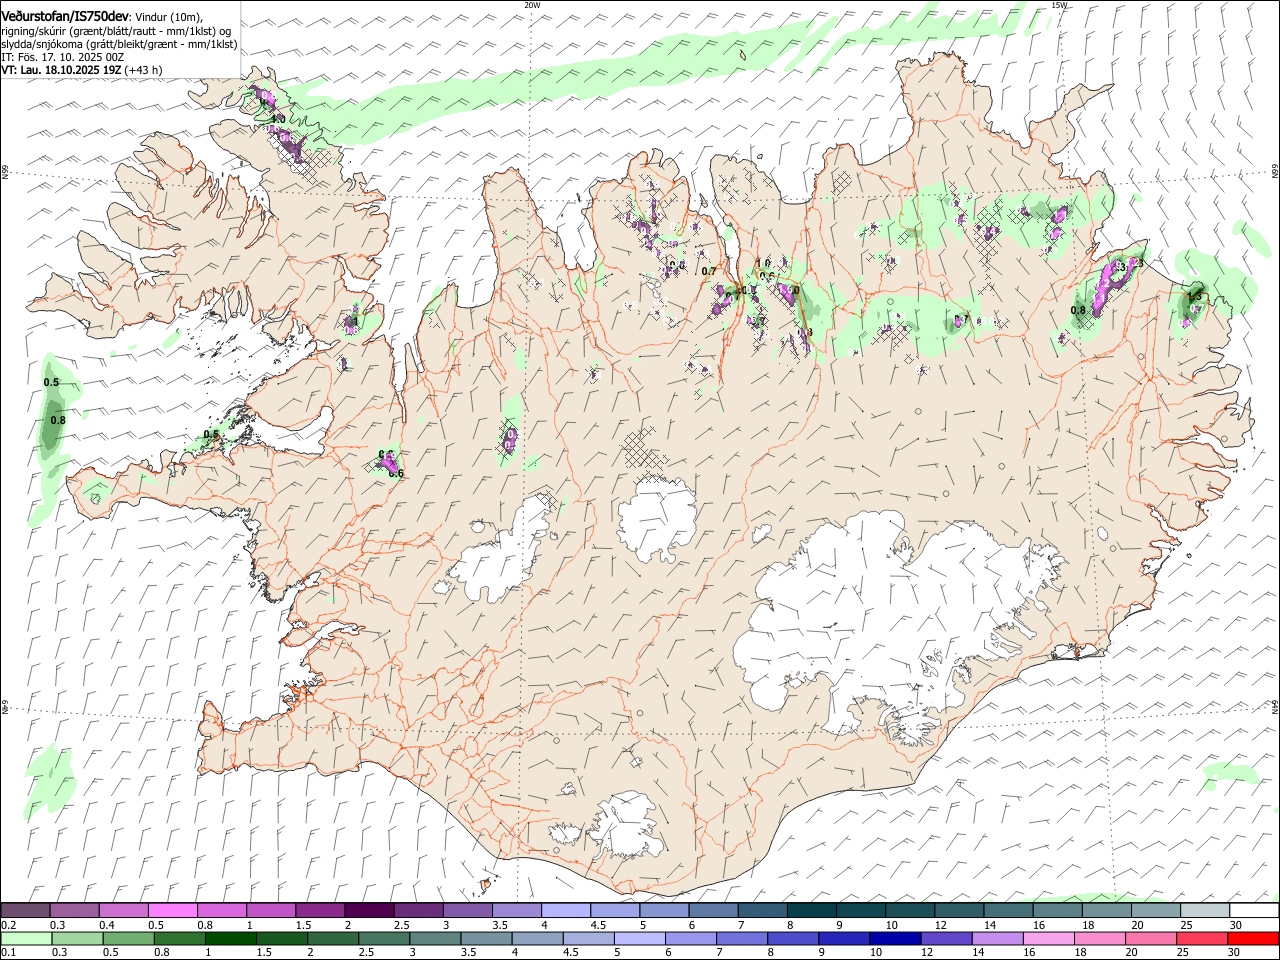The image size is (1280, 960).
Task: Select the rain scale swatch from 4.5 to 5
Action: tap(589, 939)
